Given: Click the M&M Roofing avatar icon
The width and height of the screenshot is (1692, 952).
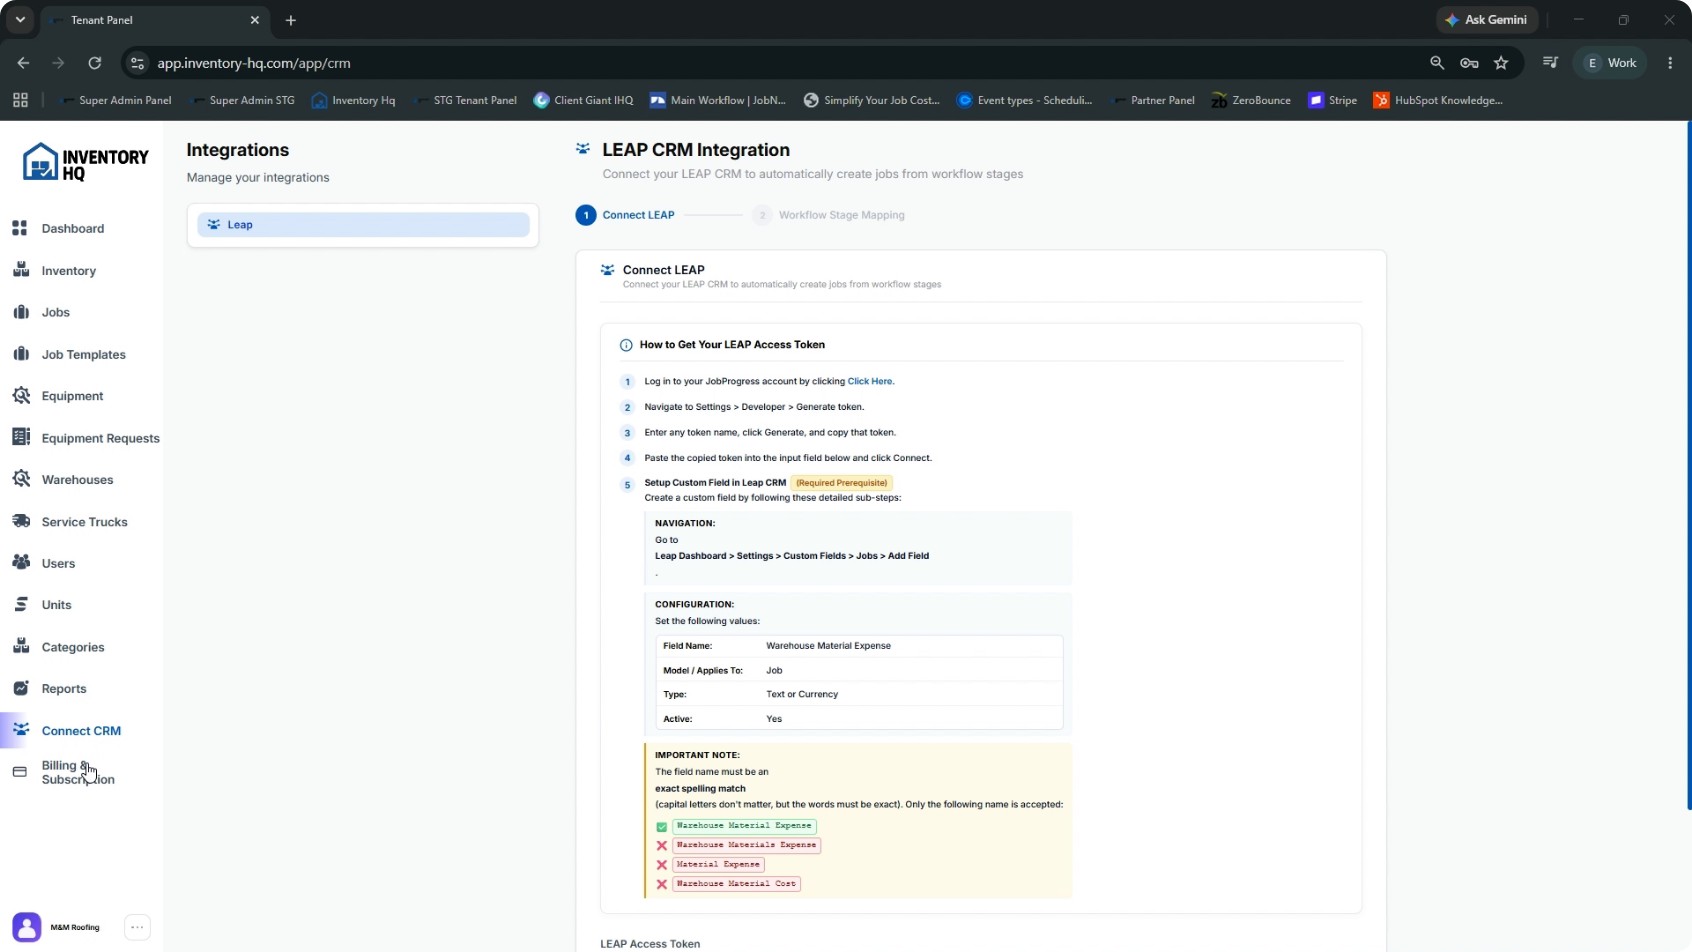Looking at the screenshot, I should coord(27,927).
